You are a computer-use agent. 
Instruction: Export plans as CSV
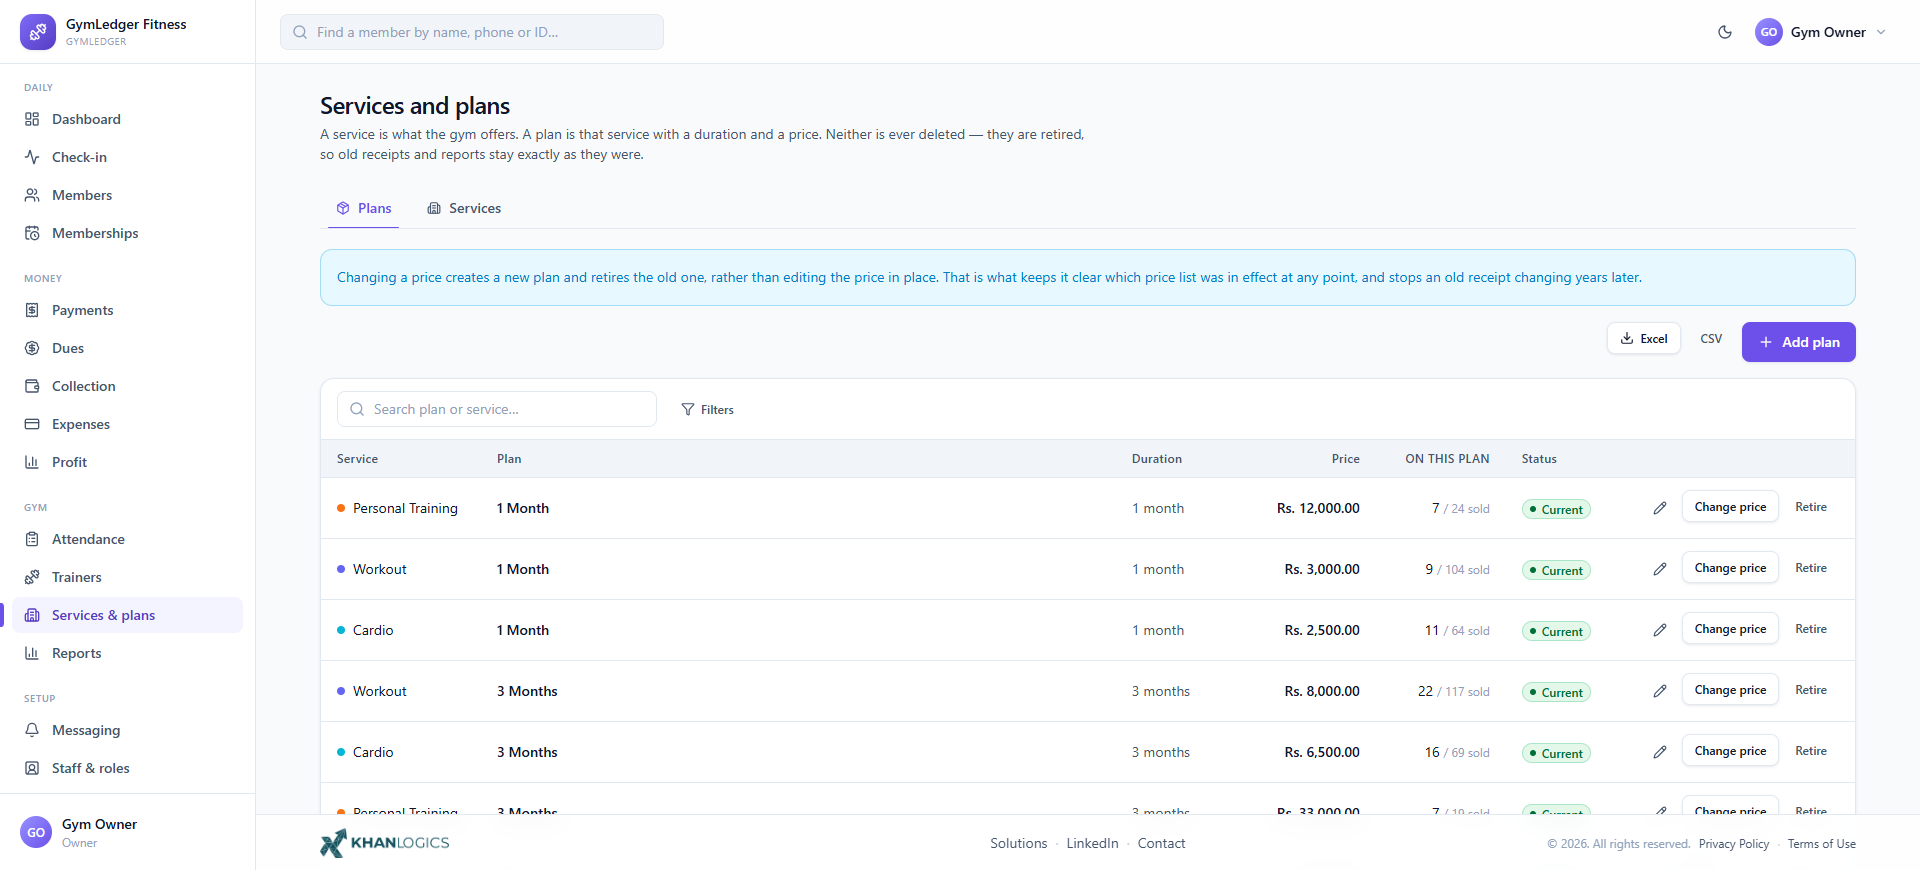(x=1711, y=339)
